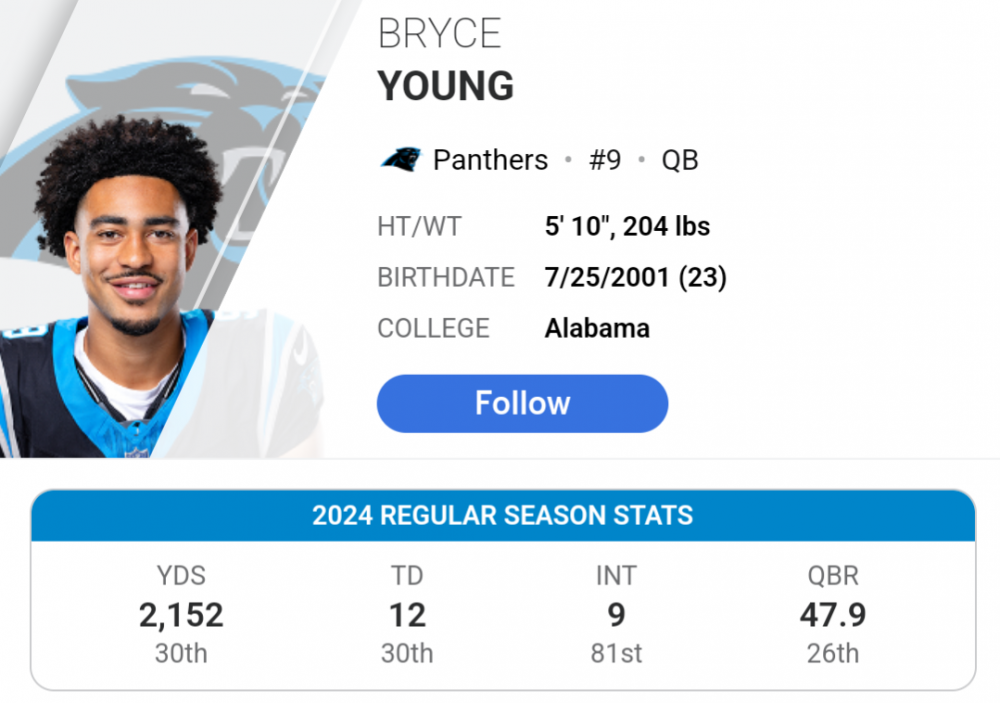Click the INT value 9
The width and height of the screenshot is (1000, 703).
coord(616,615)
